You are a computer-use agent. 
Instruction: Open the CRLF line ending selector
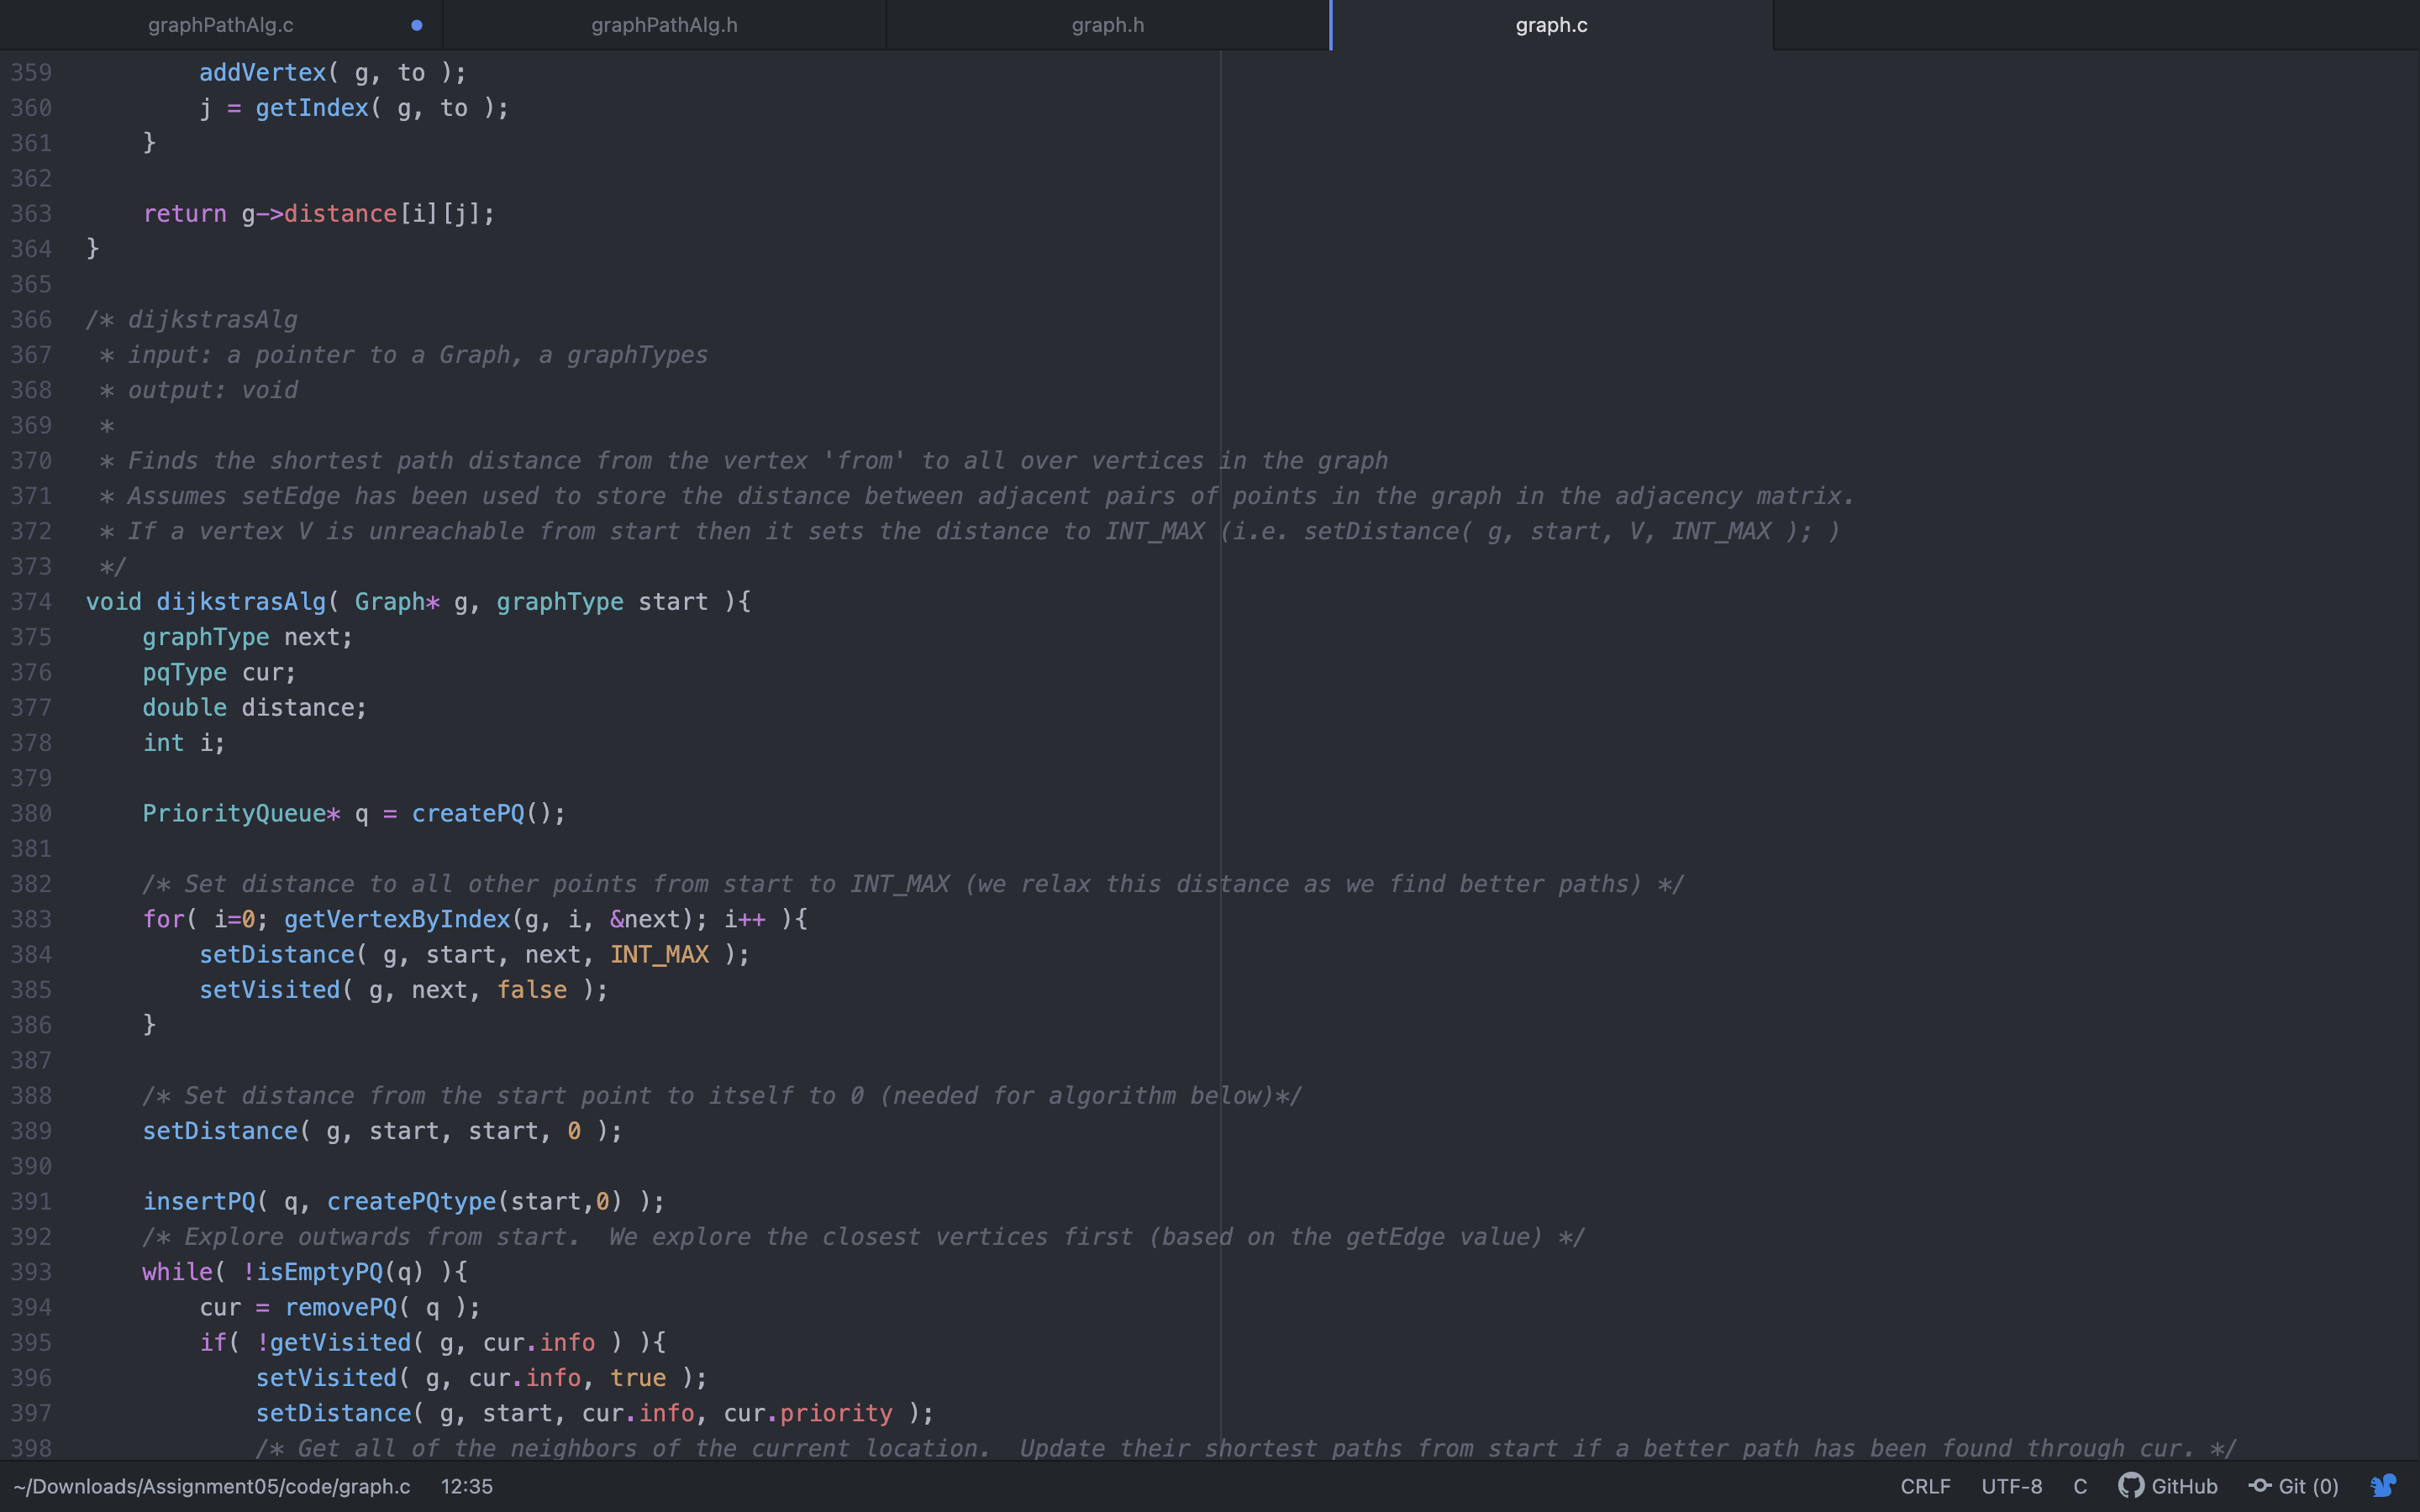point(1925,1486)
